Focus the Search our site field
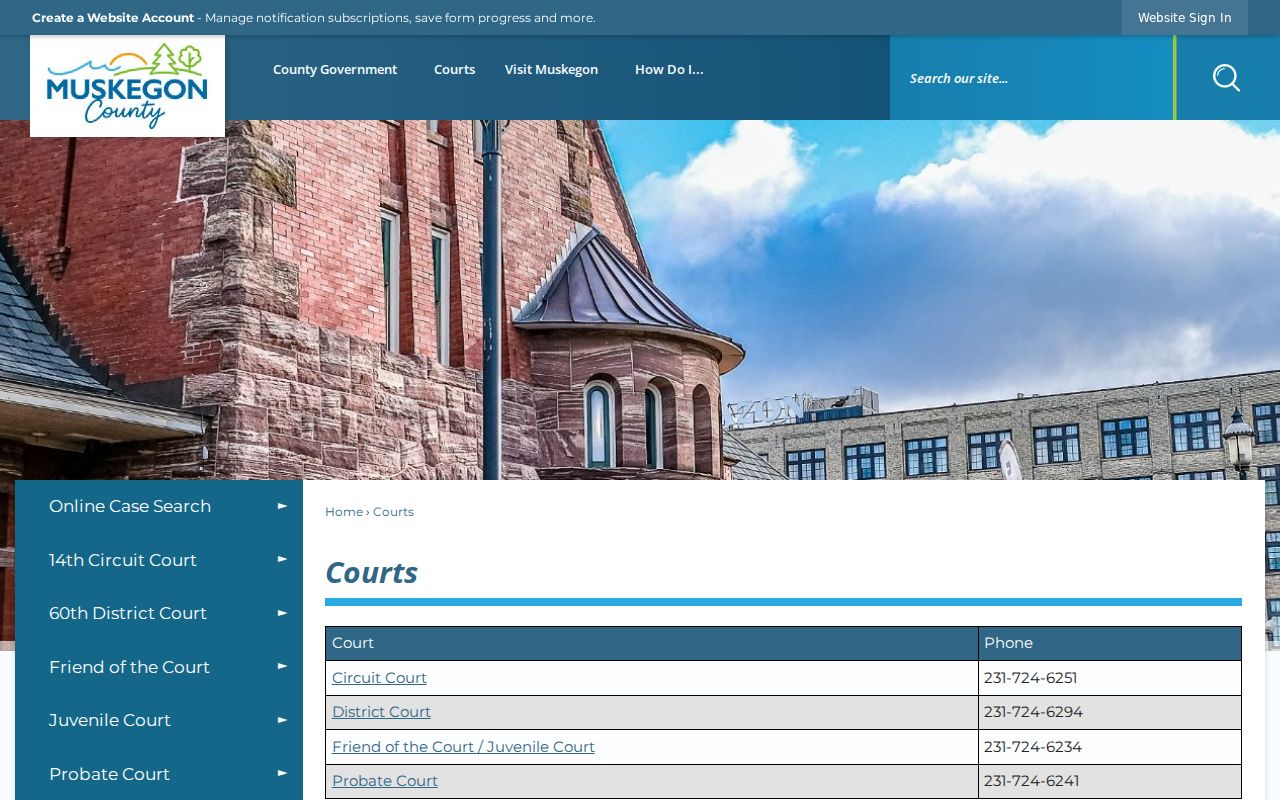1280x800 pixels. coord(1032,78)
